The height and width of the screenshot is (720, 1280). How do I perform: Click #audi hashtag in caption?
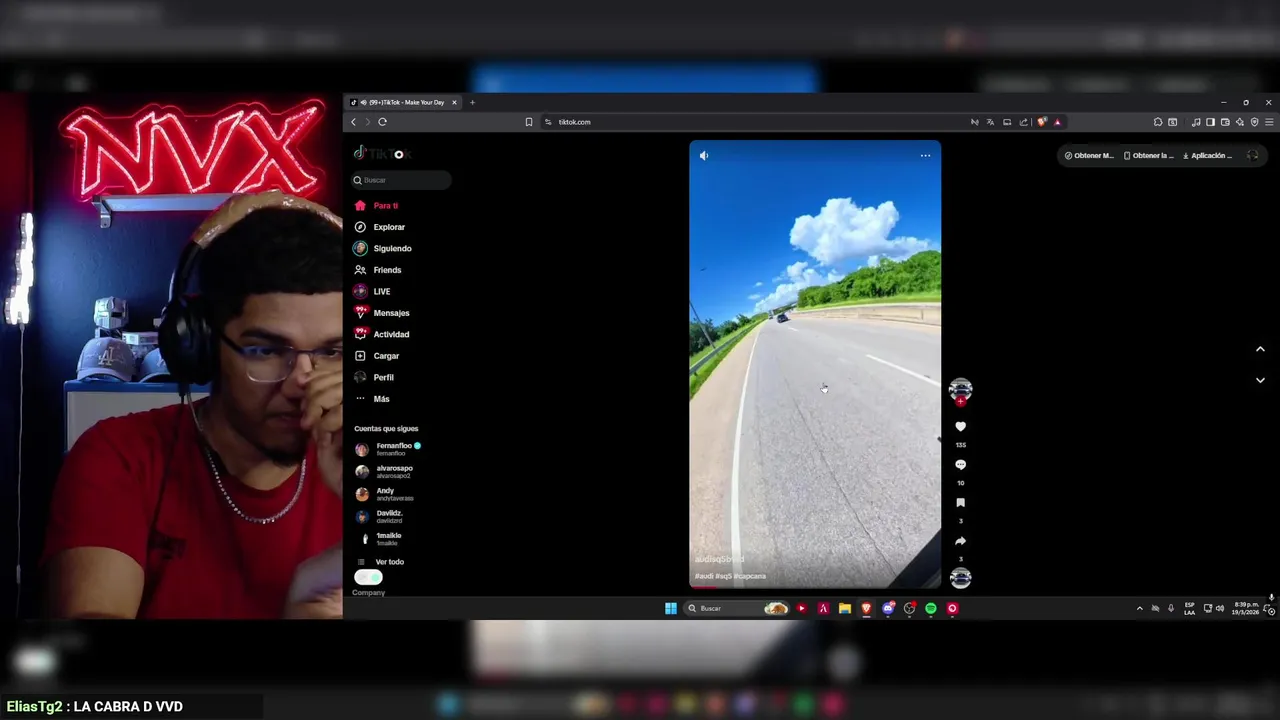tap(704, 576)
